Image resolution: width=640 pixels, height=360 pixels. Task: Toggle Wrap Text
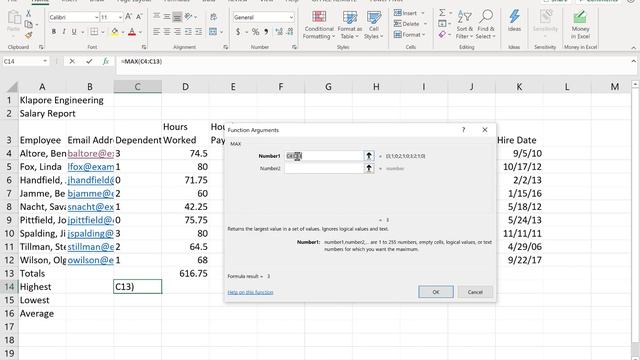coord(213,17)
